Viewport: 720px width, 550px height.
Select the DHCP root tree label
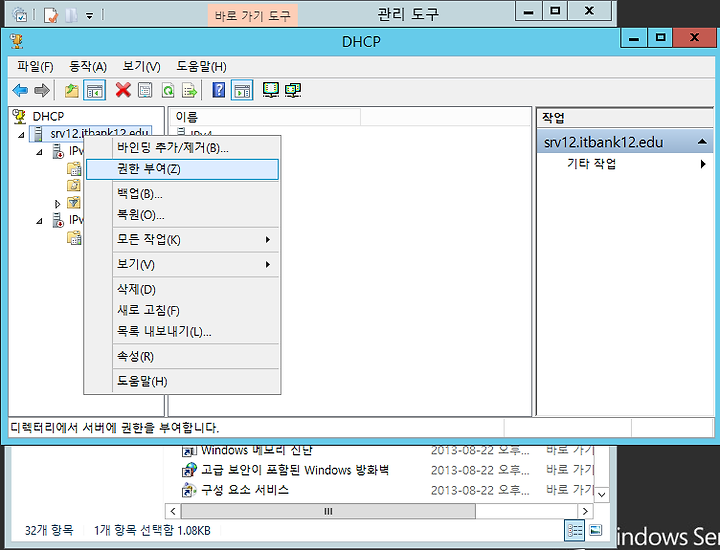48,117
